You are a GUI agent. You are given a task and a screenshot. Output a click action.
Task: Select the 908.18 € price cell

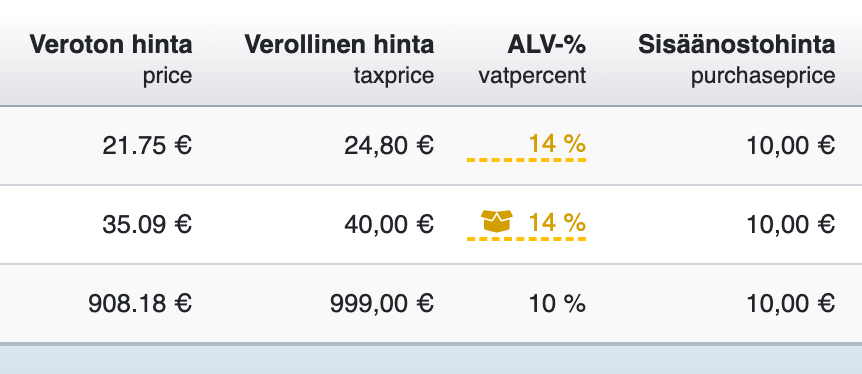click(x=140, y=303)
